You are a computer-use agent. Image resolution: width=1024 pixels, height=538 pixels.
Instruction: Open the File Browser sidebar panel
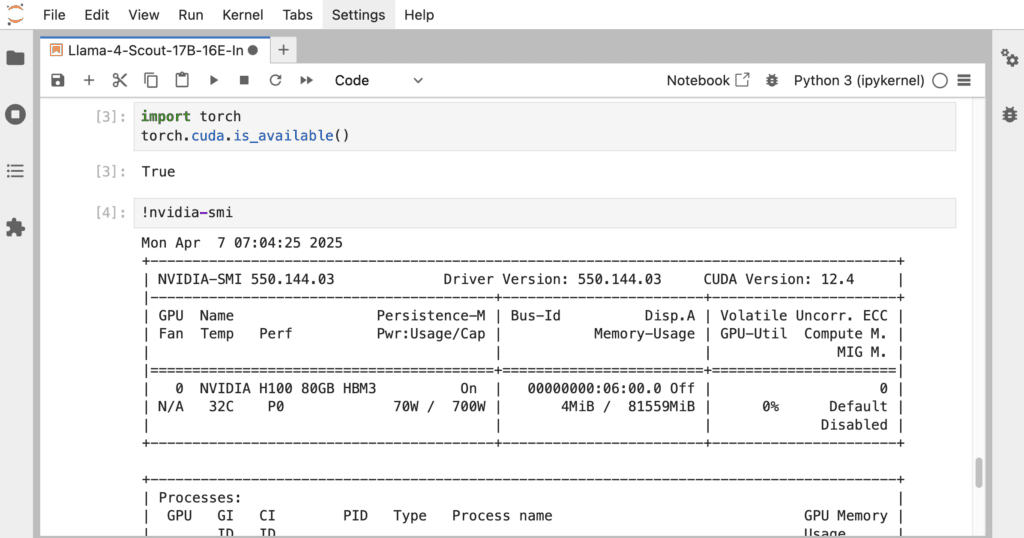pyautogui.click(x=16, y=58)
